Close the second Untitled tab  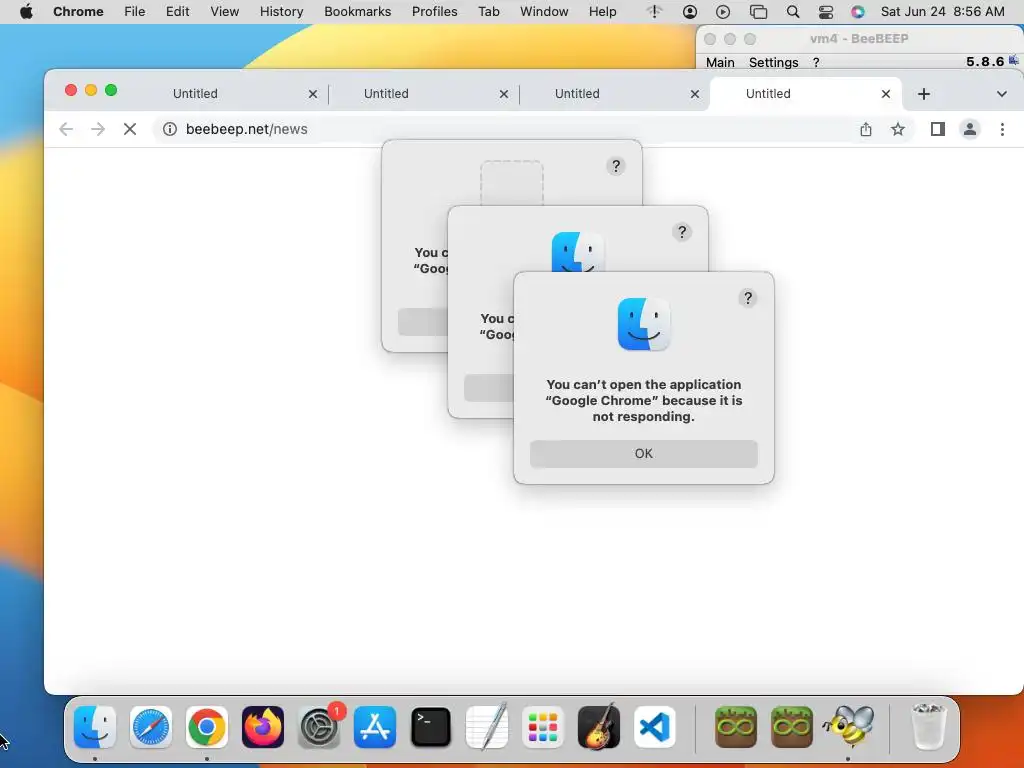[504, 94]
